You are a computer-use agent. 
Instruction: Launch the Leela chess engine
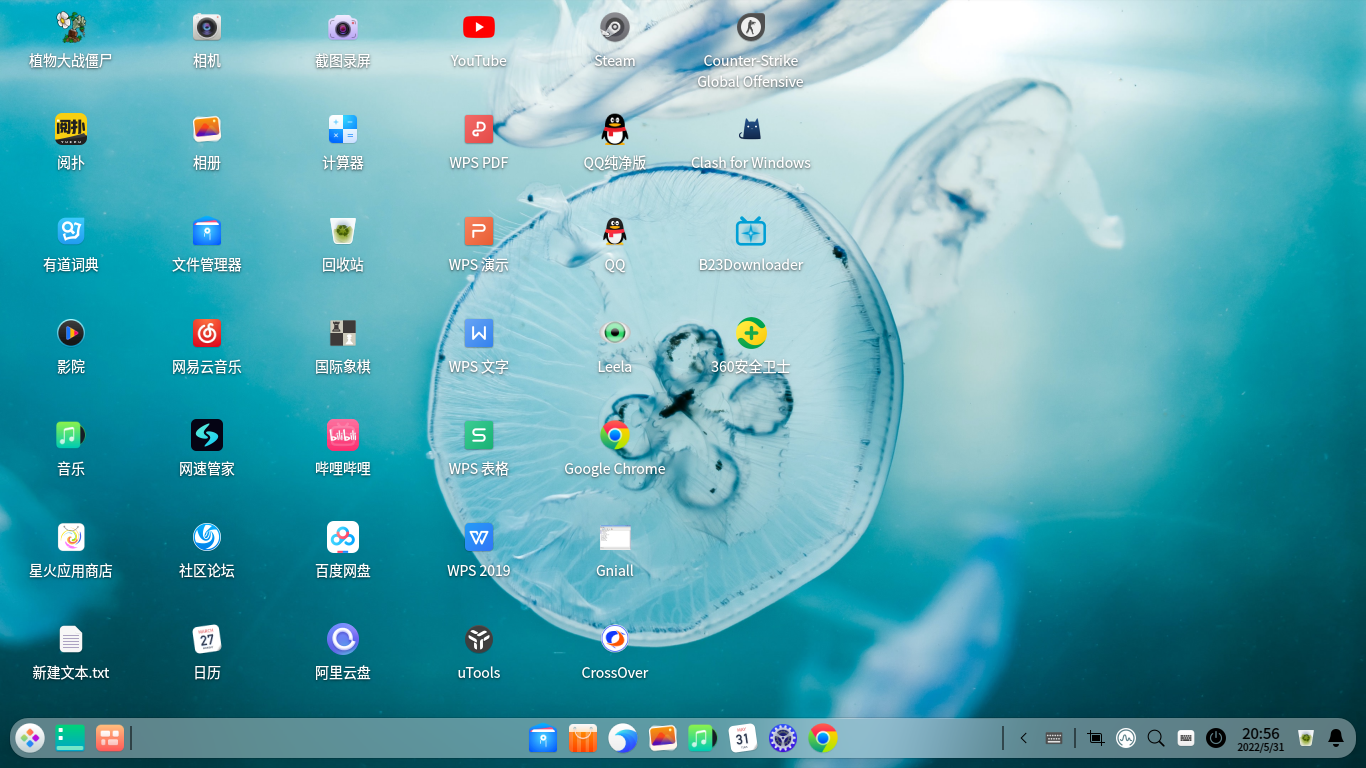pyautogui.click(x=614, y=333)
